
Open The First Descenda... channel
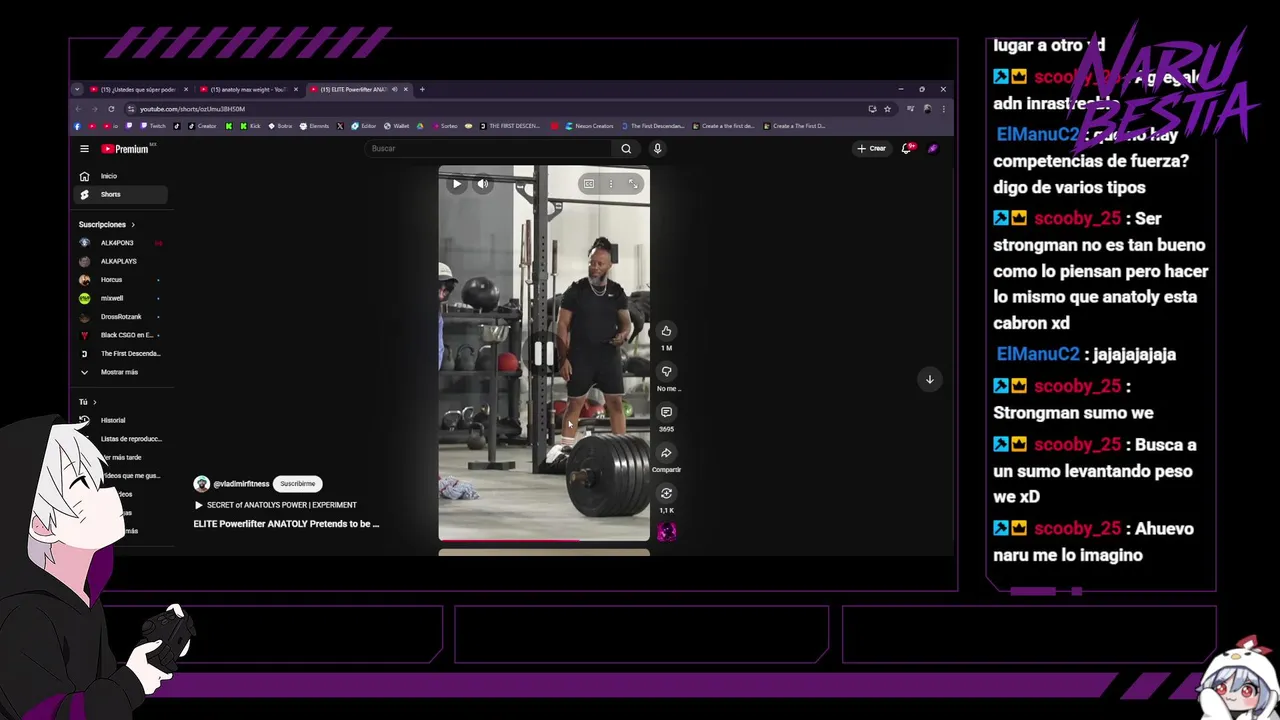(x=120, y=354)
